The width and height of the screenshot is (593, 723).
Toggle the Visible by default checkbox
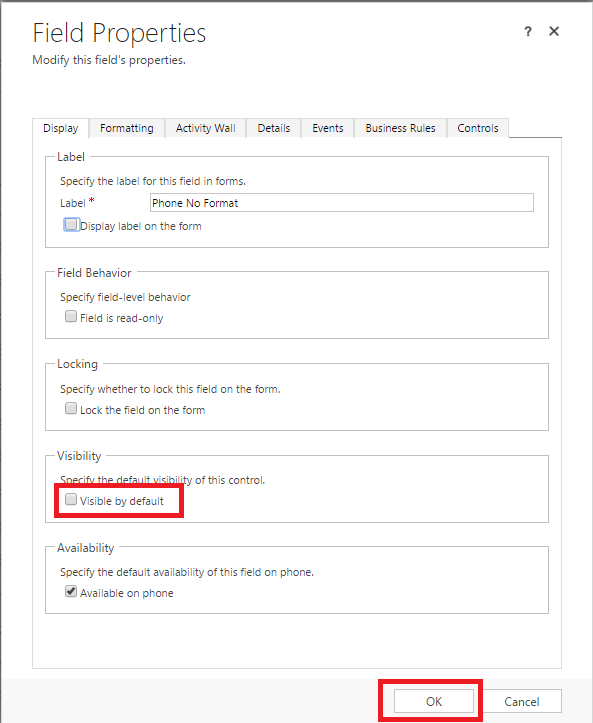(71, 499)
